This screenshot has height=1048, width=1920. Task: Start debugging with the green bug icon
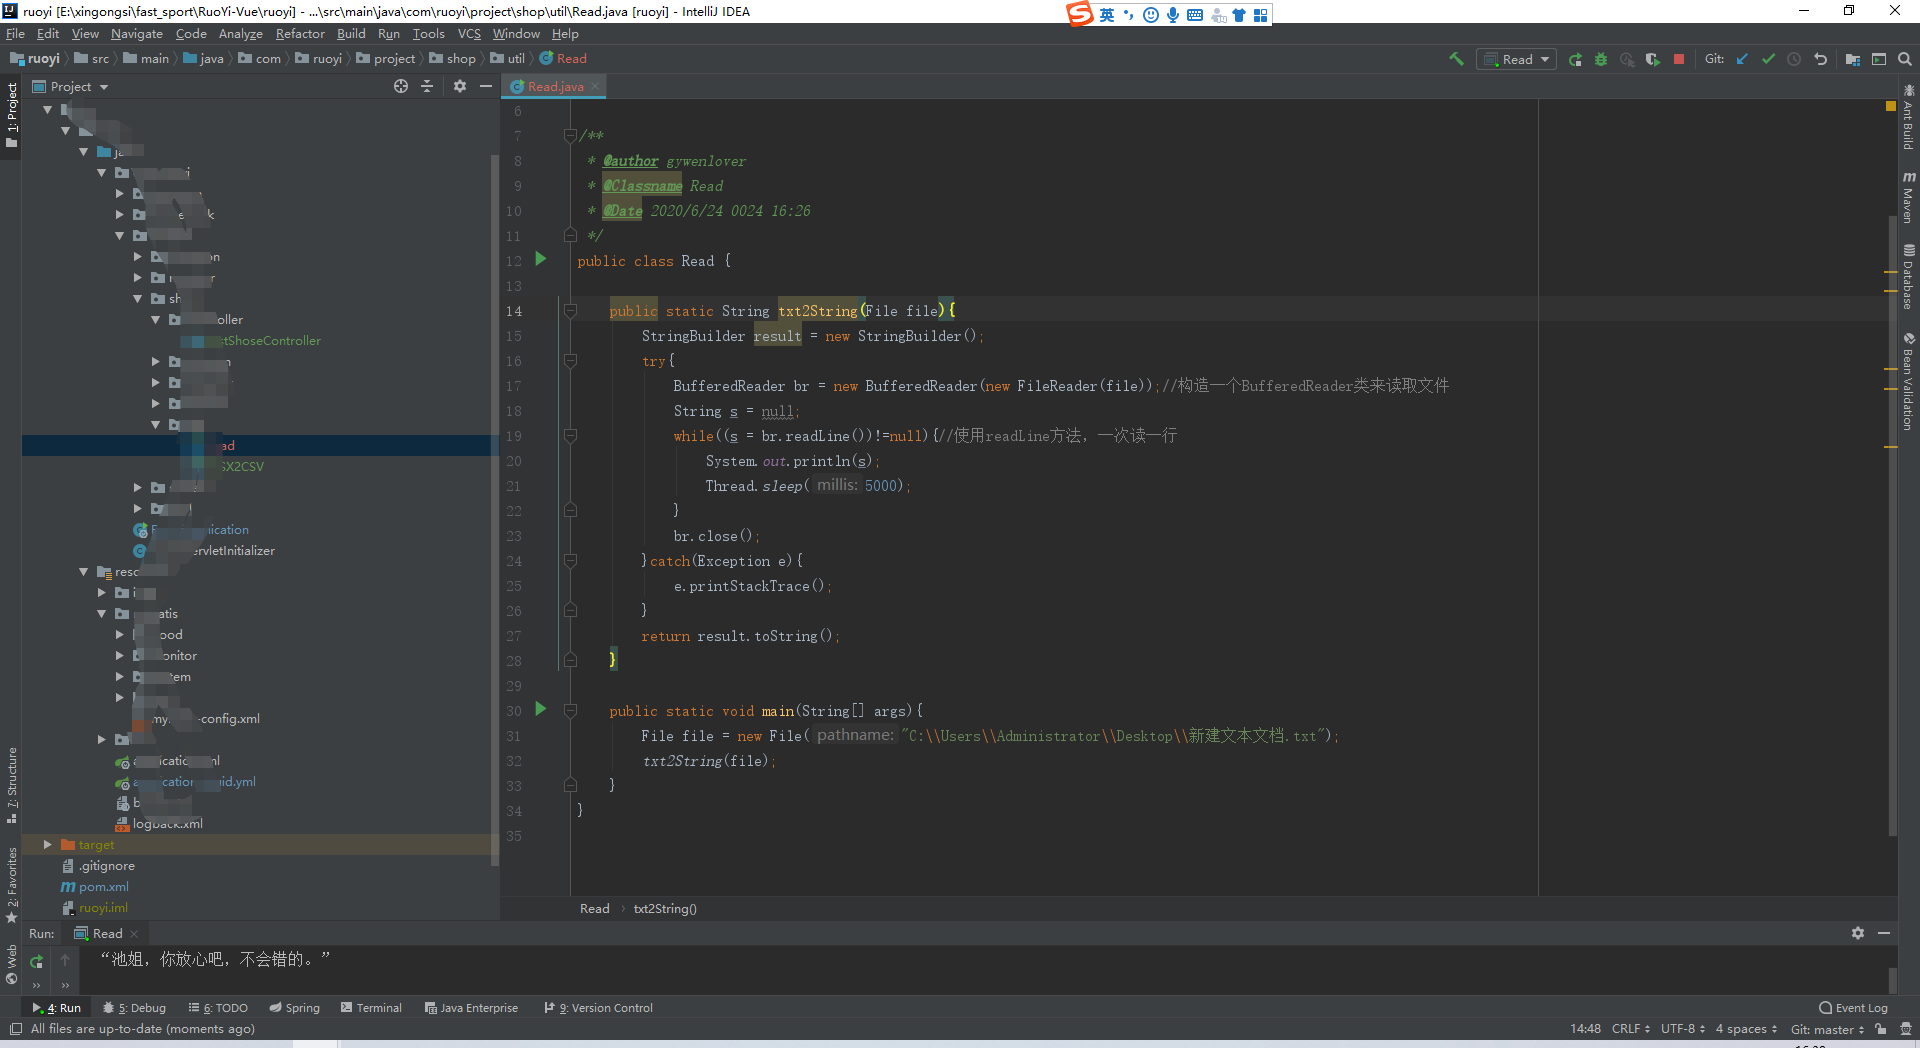(1601, 59)
